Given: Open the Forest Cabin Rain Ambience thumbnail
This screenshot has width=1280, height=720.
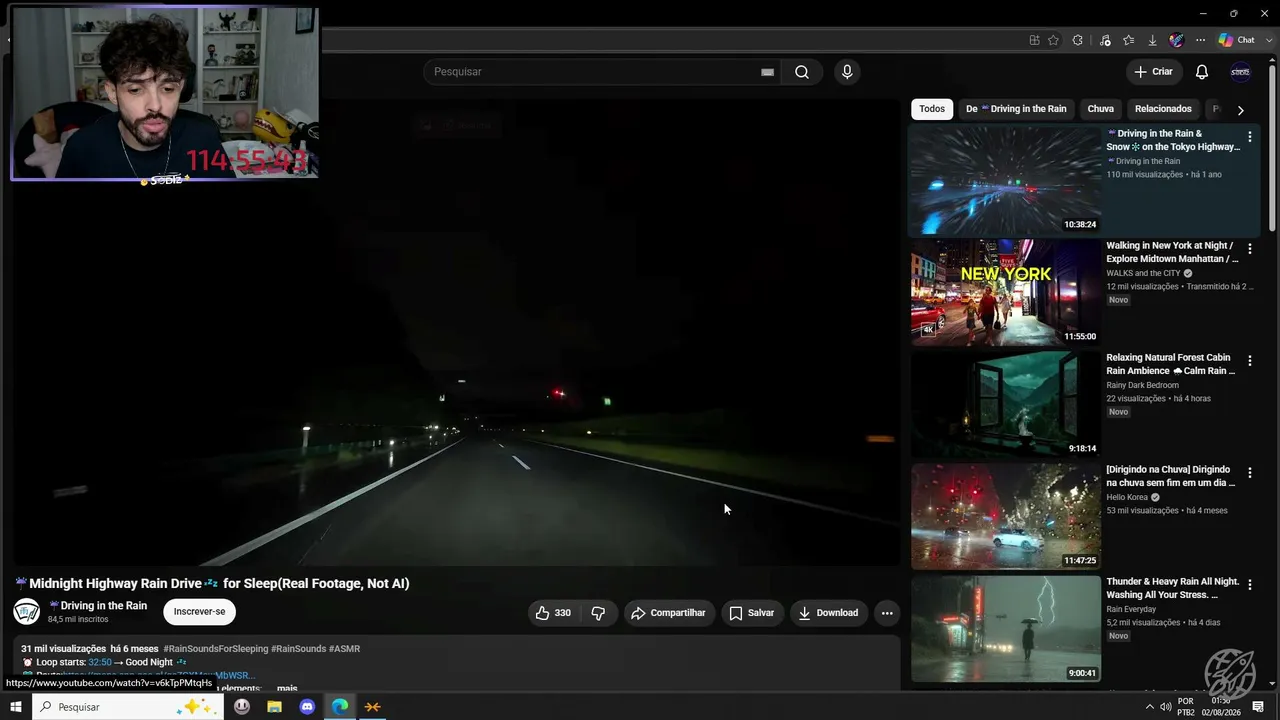Looking at the screenshot, I should [1006, 404].
